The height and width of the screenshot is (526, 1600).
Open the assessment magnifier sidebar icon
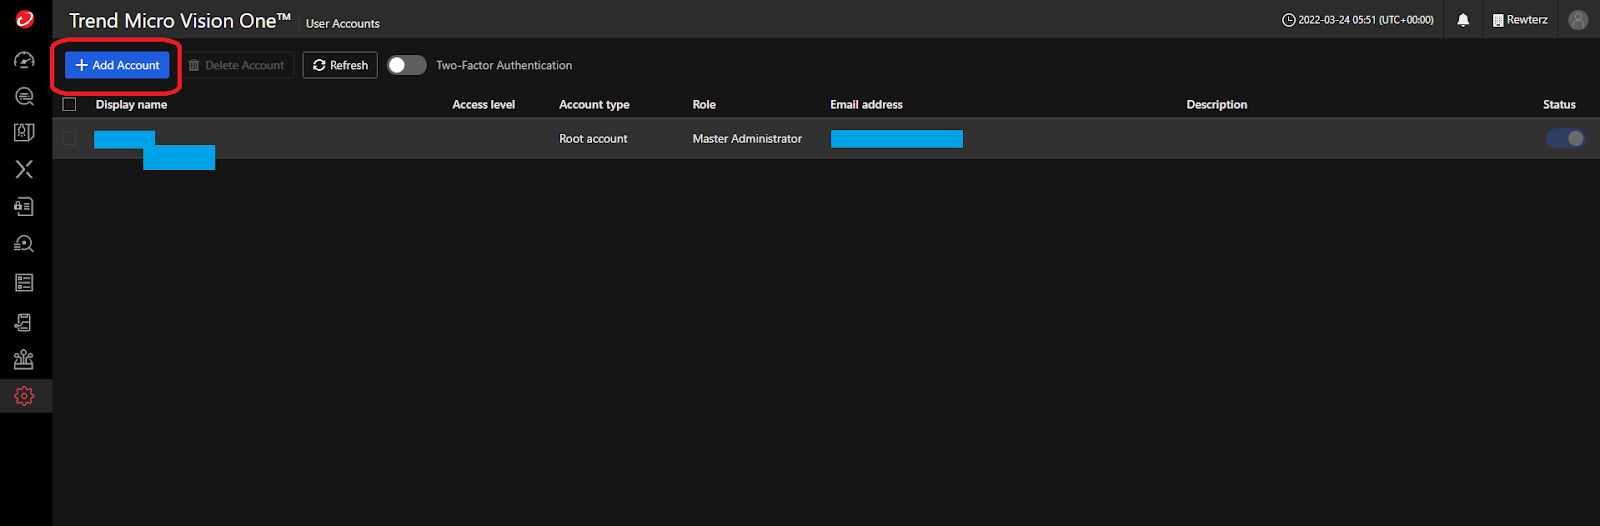(x=25, y=243)
